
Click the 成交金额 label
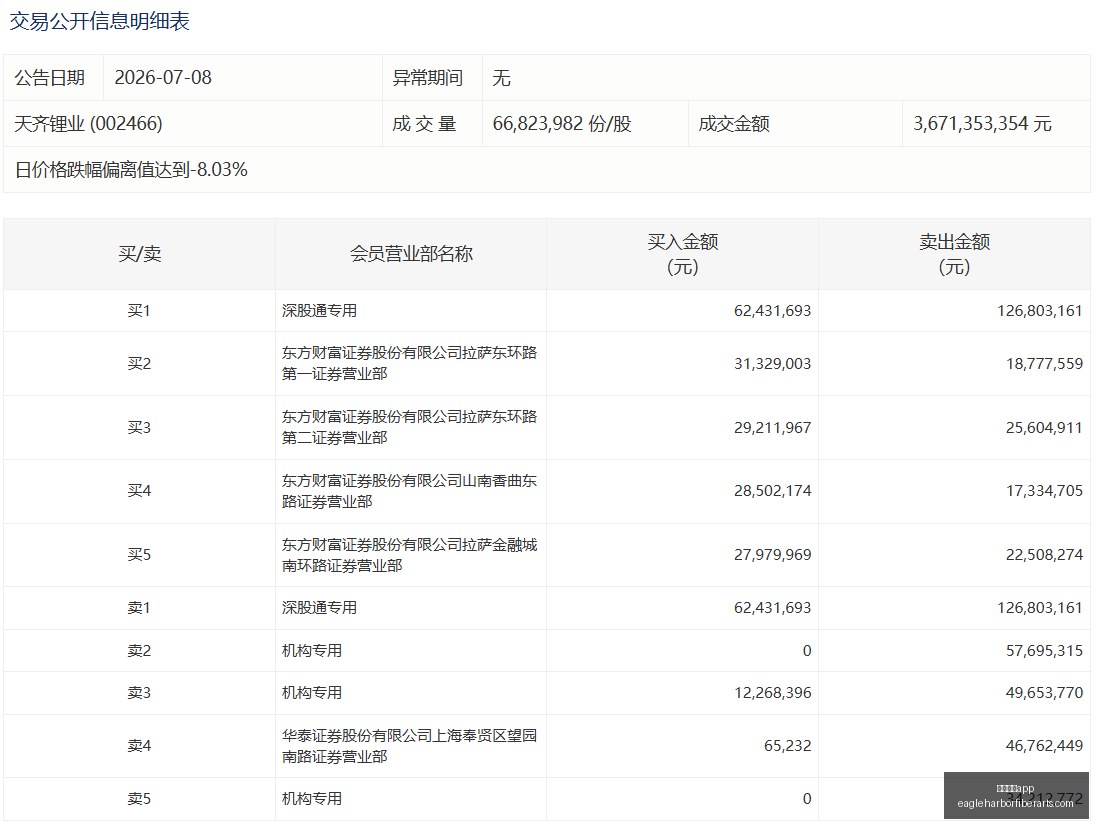pyautogui.click(x=734, y=123)
